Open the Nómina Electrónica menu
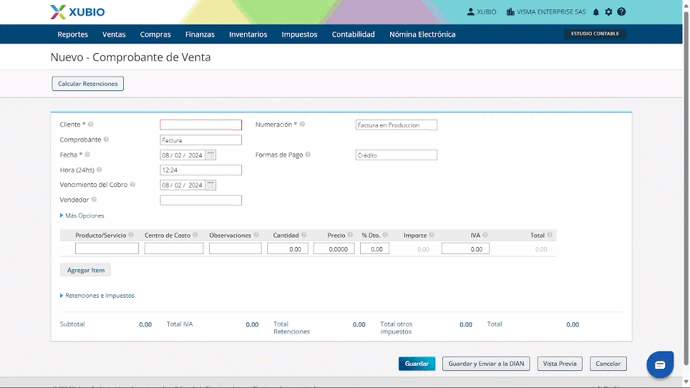This screenshot has height=388, width=690. pyautogui.click(x=422, y=34)
